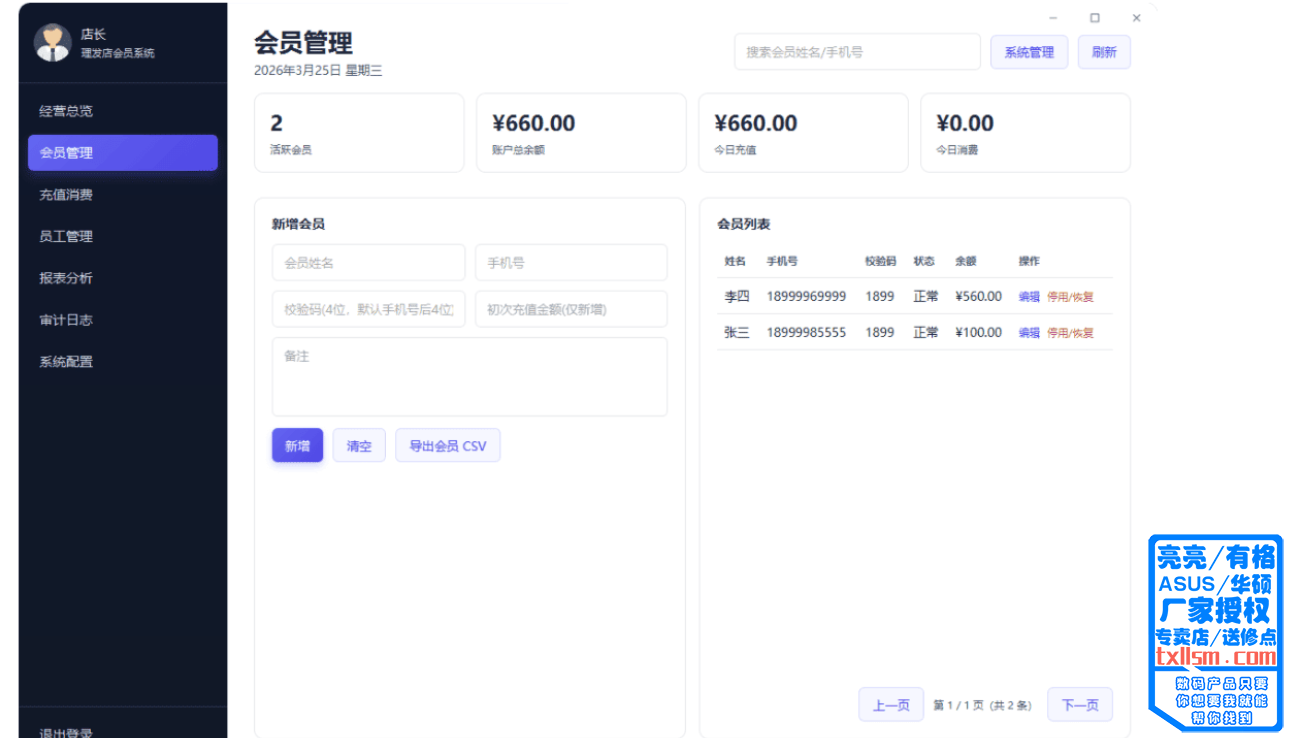
Task: Click into the 备注 text area
Action: pyautogui.click(x=469, y=377)
